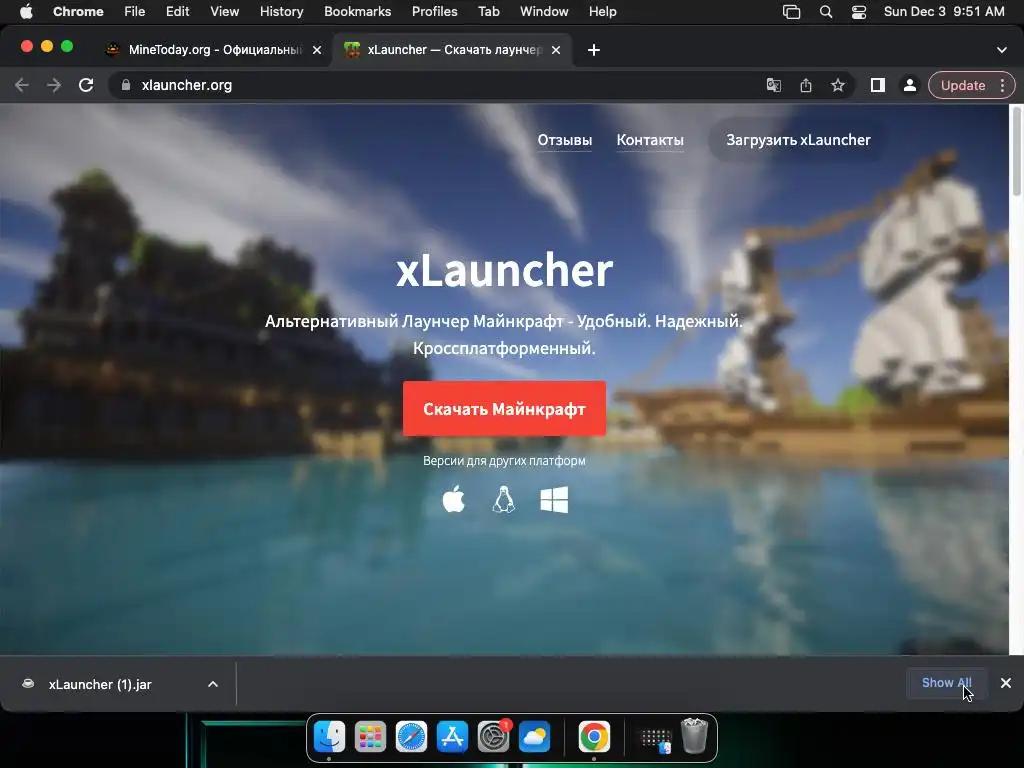The image size is (1024, 768).
Task: Bookmark this tab with the star icon
Action: [838, 86]
